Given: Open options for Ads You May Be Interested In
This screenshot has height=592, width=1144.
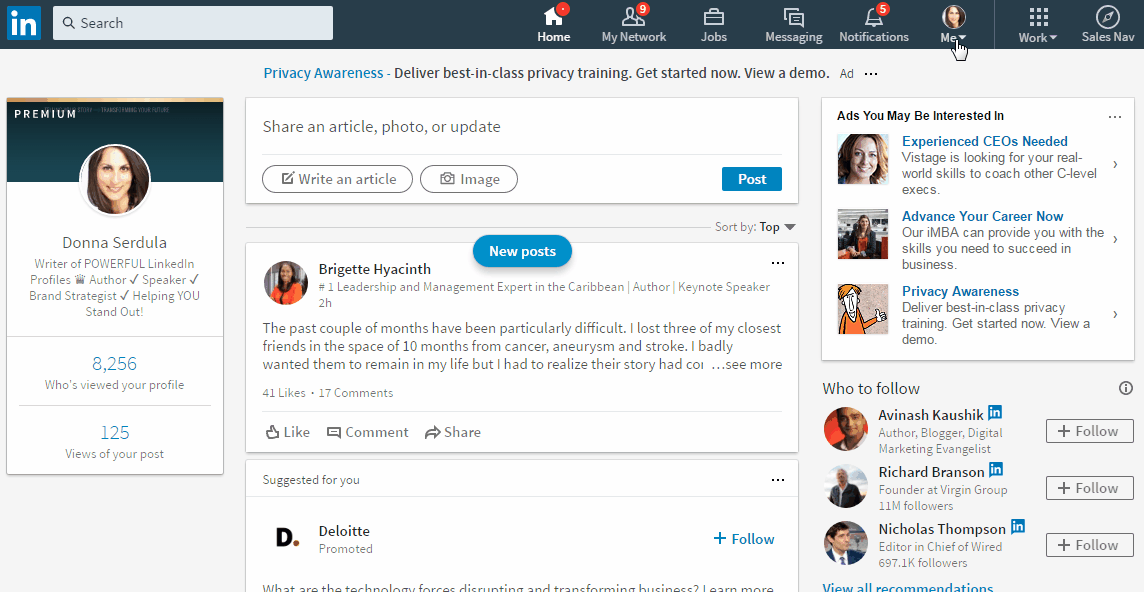Looking at the screenshot, I should 1115,117.
